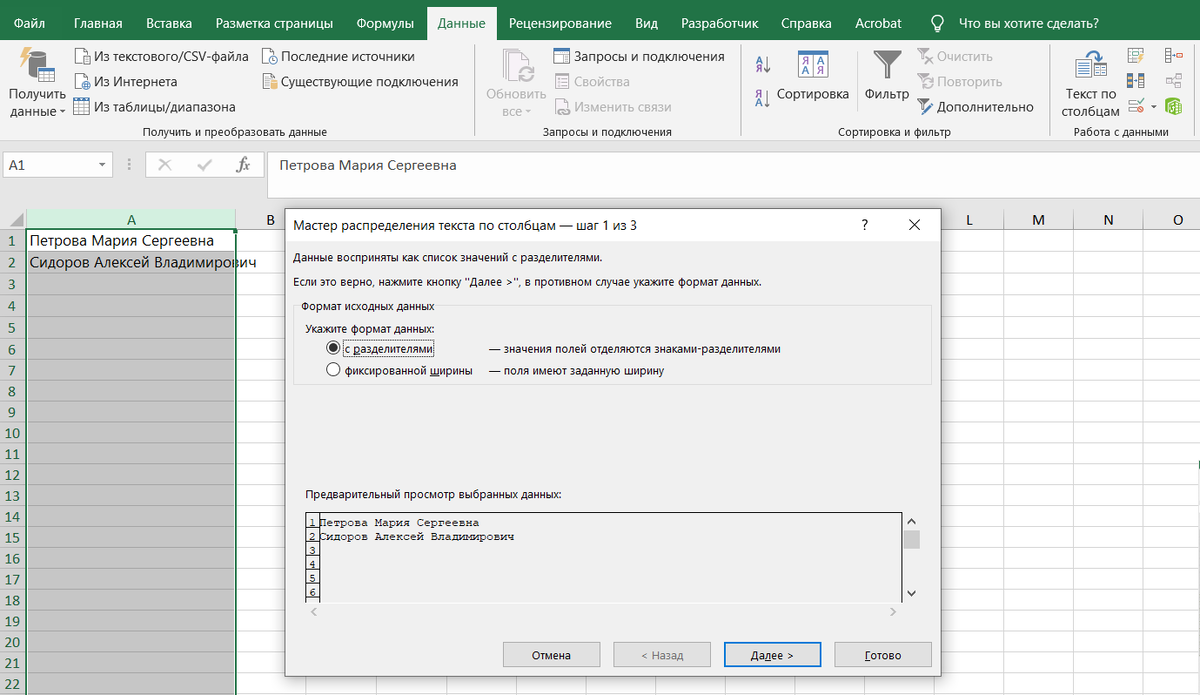Click the Готово button
1200x695 pixels.
click(883, 655)
